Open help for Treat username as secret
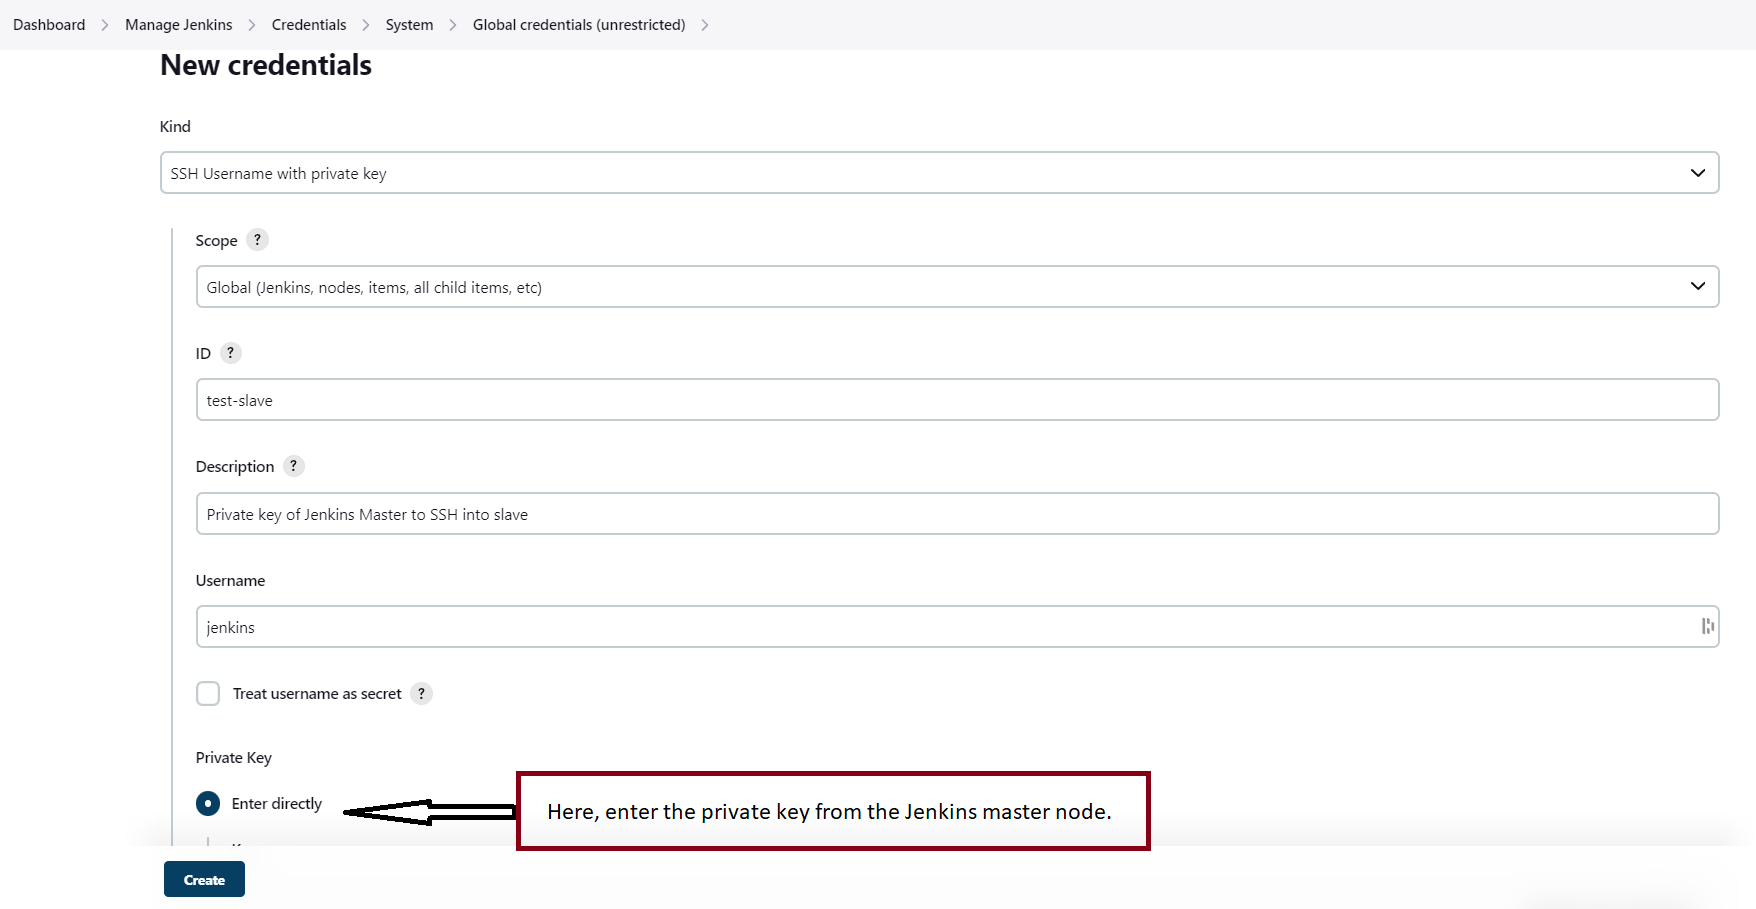1756x909 pixels. pos(421,693)
